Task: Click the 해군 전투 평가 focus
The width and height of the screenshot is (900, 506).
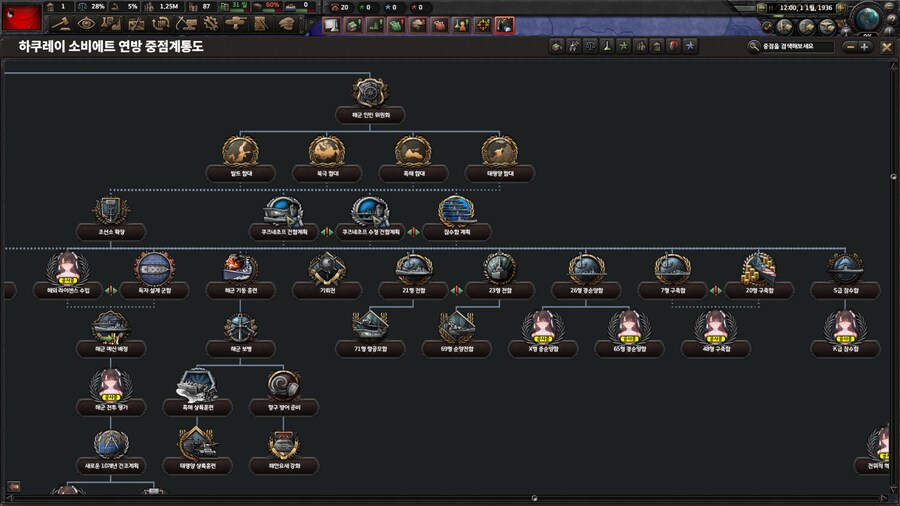Action: 111,387
